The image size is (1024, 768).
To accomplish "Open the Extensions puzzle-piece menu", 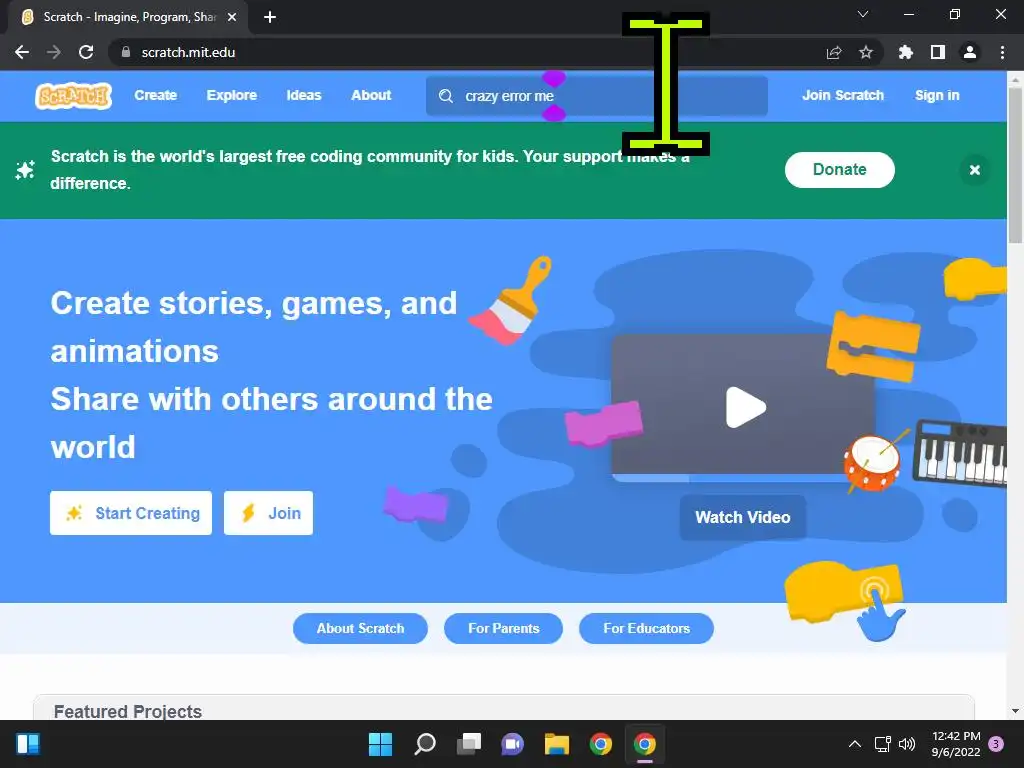I will coord(906,52).
